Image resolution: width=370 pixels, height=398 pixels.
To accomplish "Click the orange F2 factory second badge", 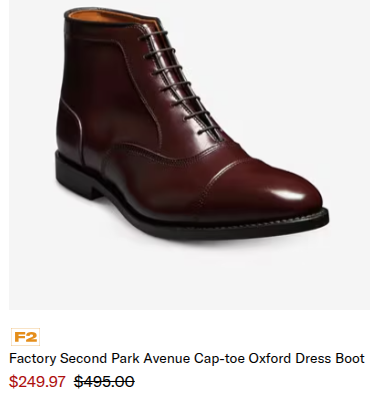I will [x=25, y=337].
